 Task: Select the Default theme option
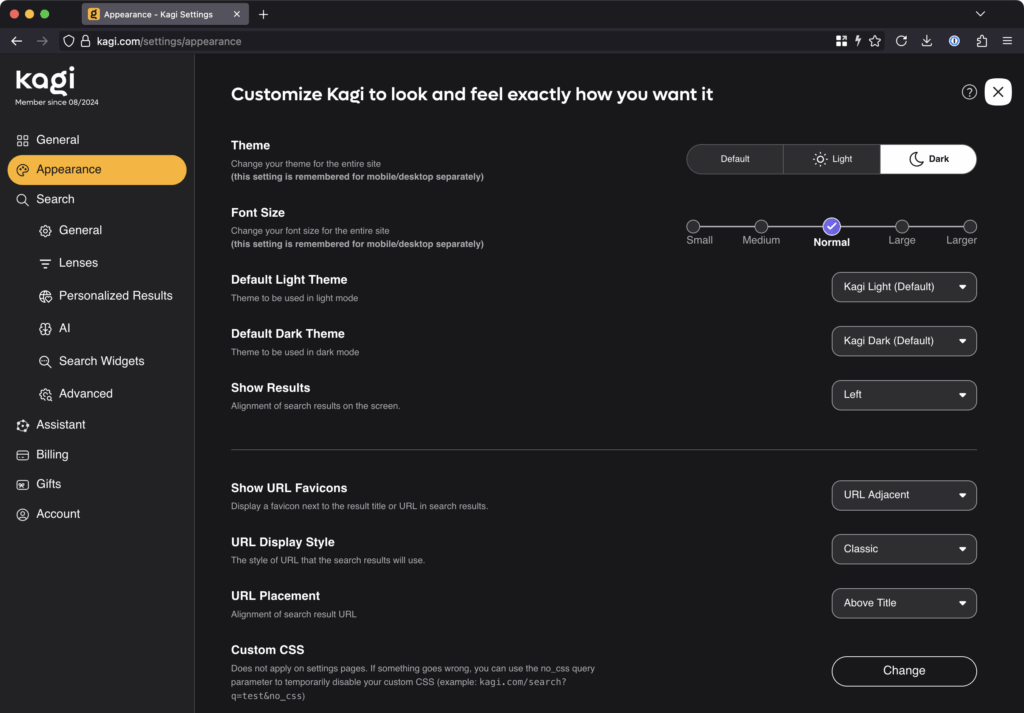(735, 159)
